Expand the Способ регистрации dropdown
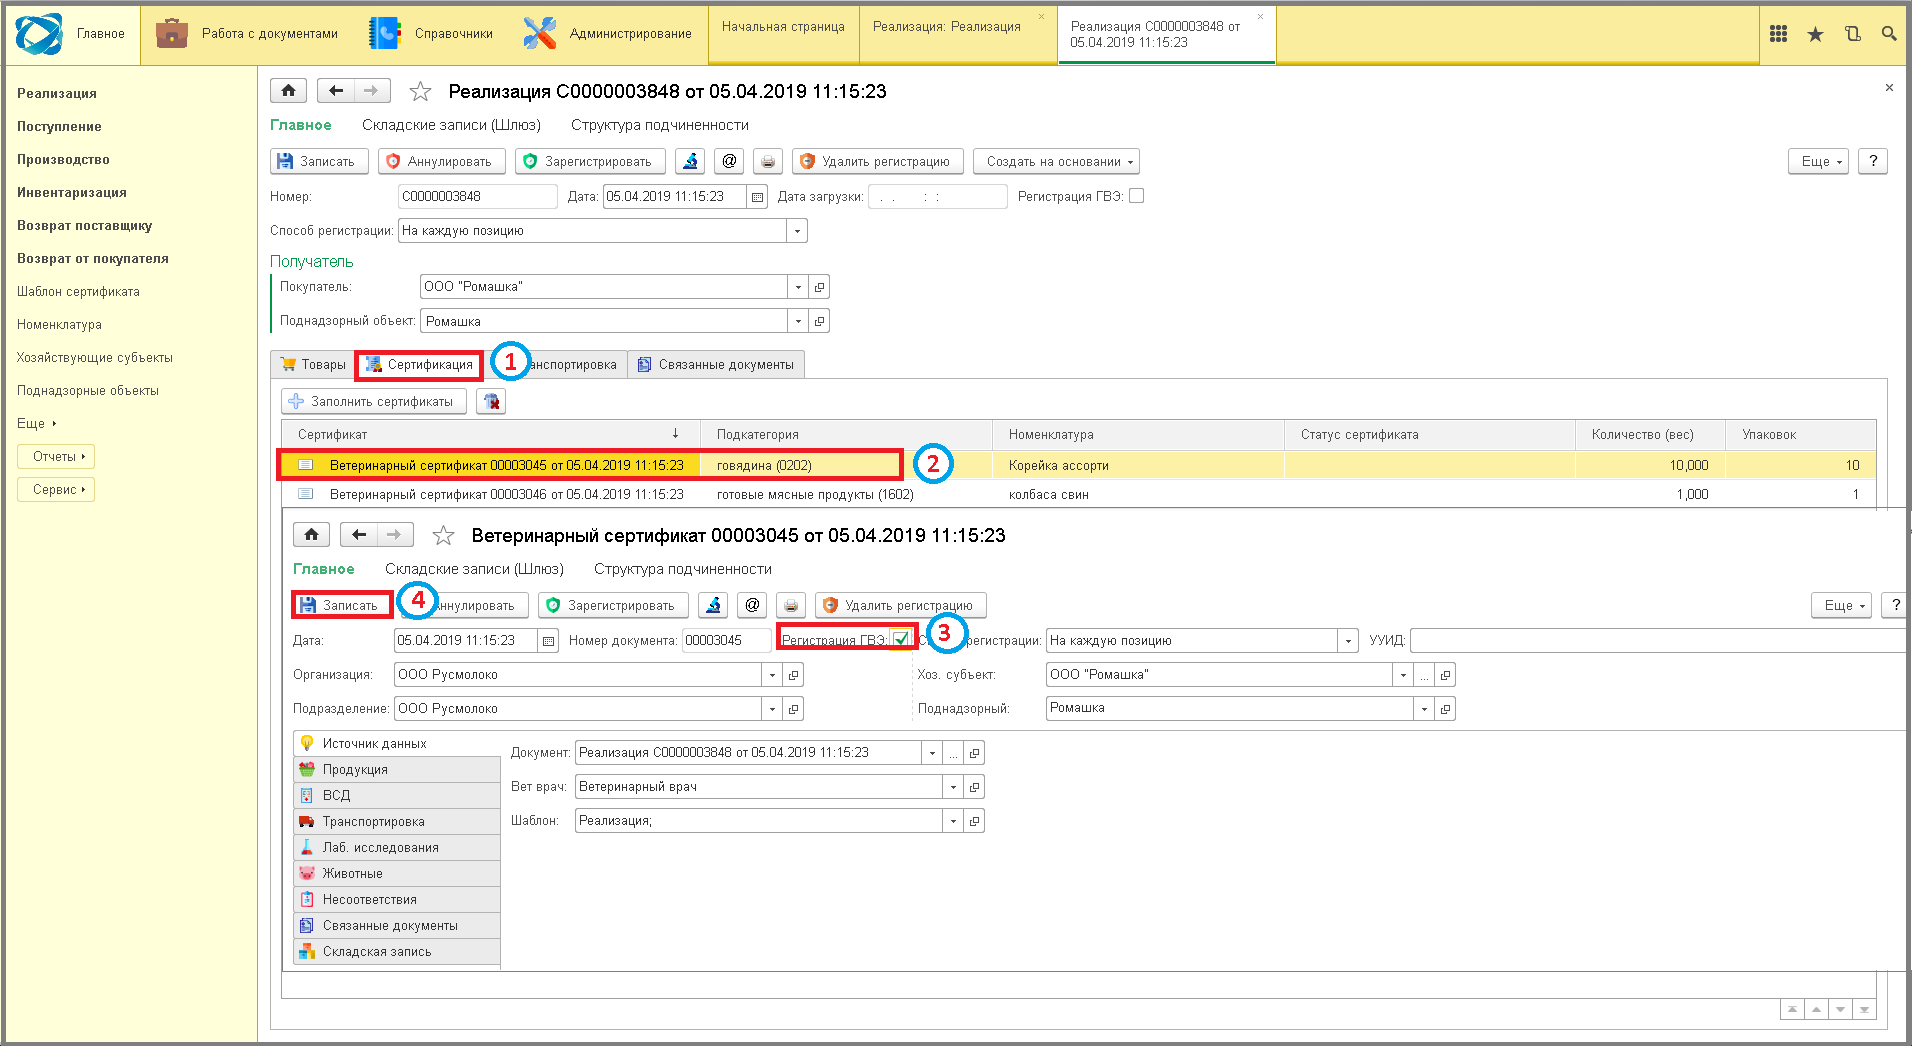The image size is (1912, 1046). tap(797, 231)
